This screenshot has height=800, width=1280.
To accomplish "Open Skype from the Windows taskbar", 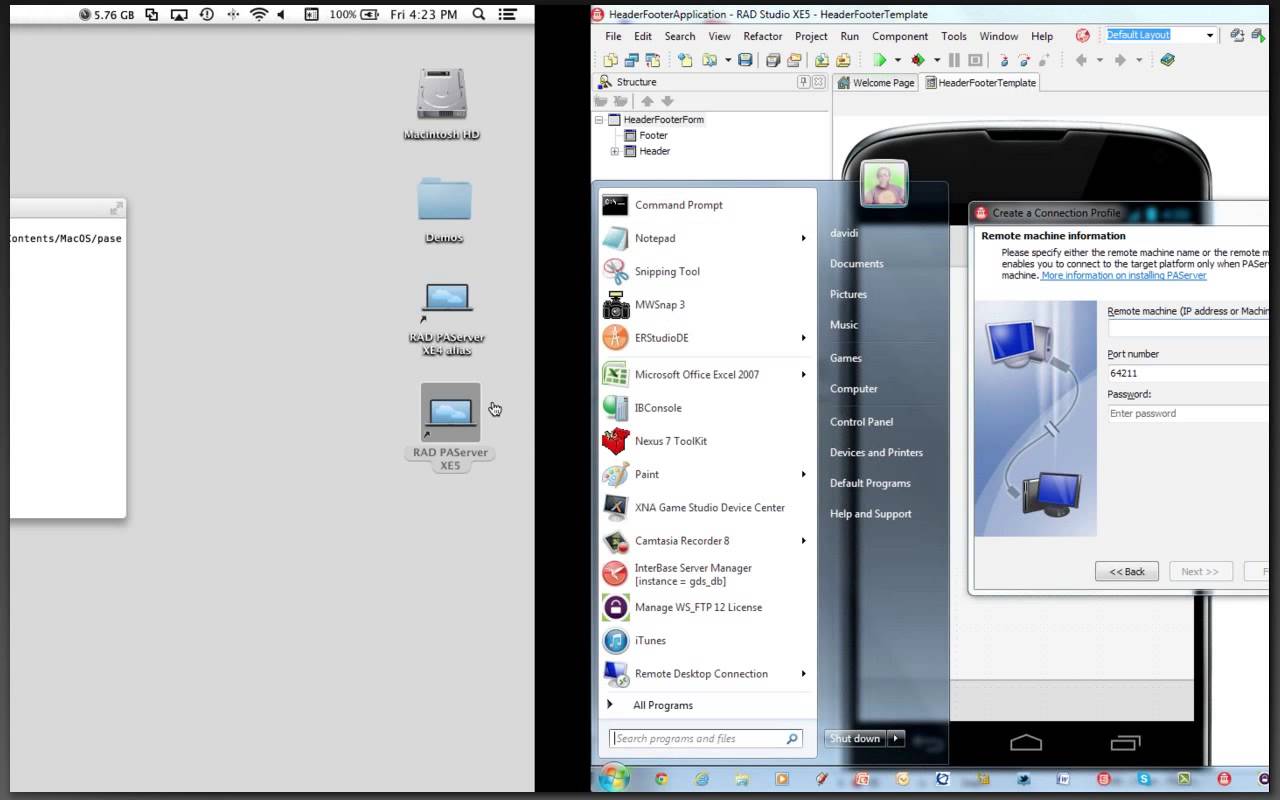I will 1143,778.
